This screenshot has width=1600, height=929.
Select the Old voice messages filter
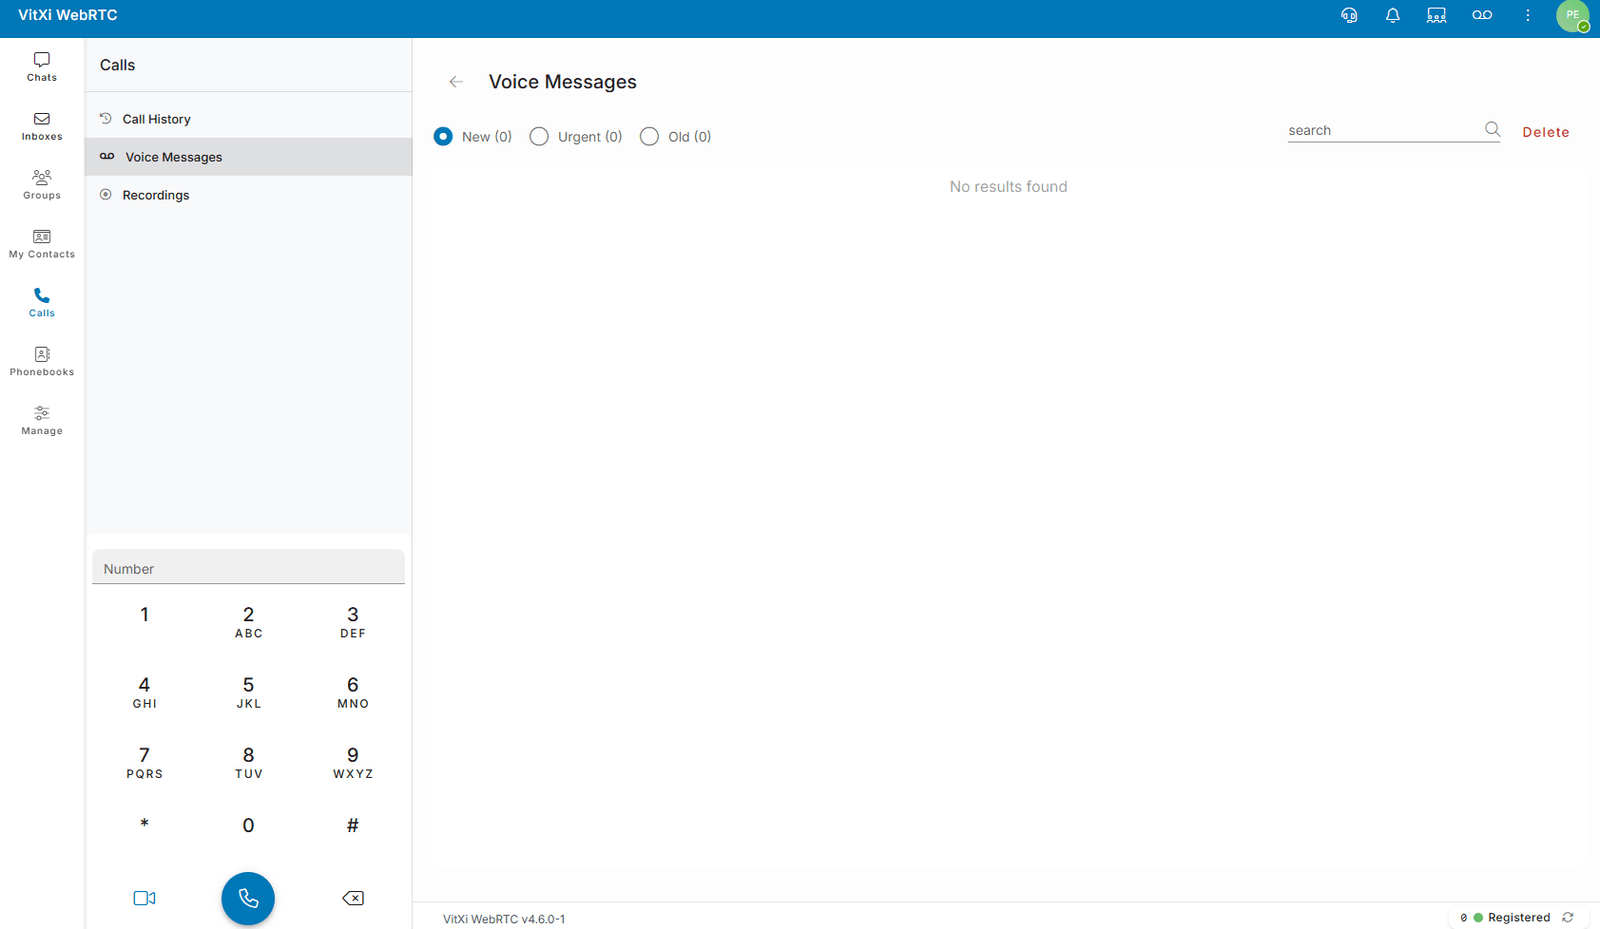[x=649, y=136]
